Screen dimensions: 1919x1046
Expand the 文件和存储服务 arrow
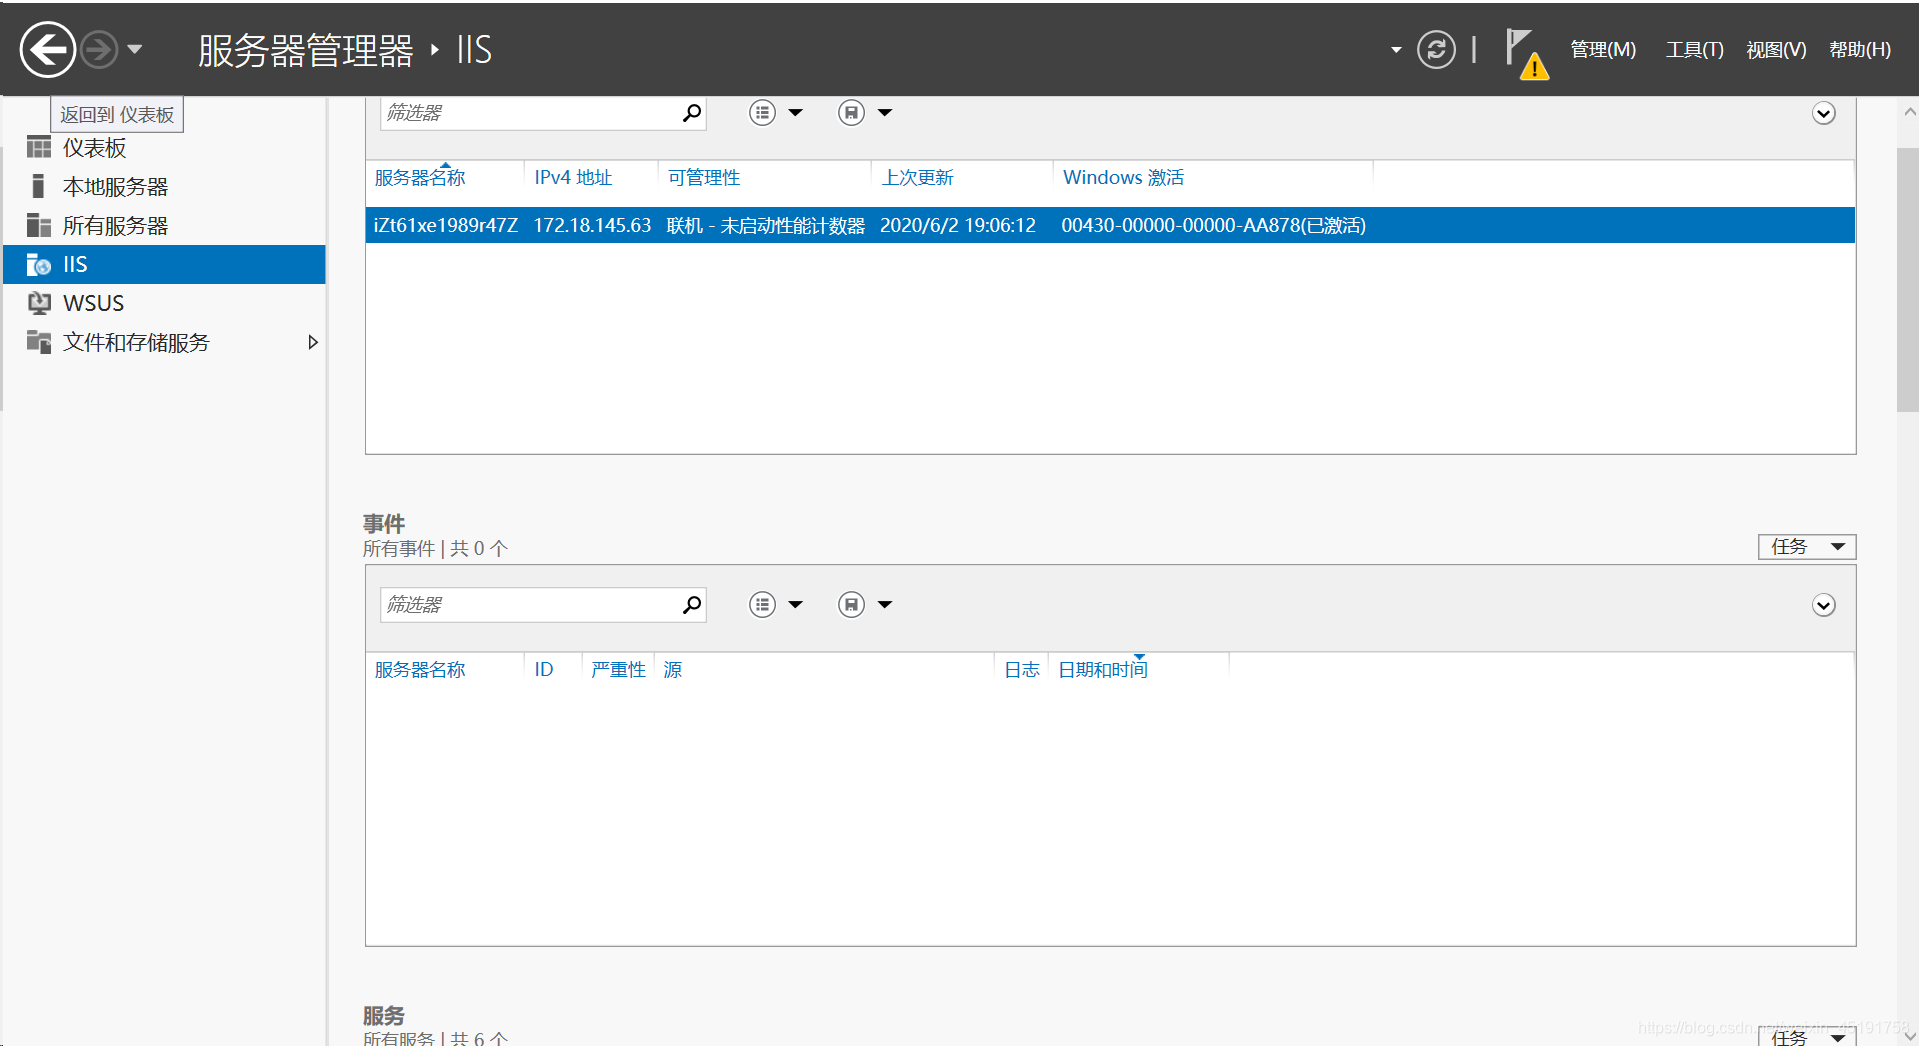[x=313, y=342]
